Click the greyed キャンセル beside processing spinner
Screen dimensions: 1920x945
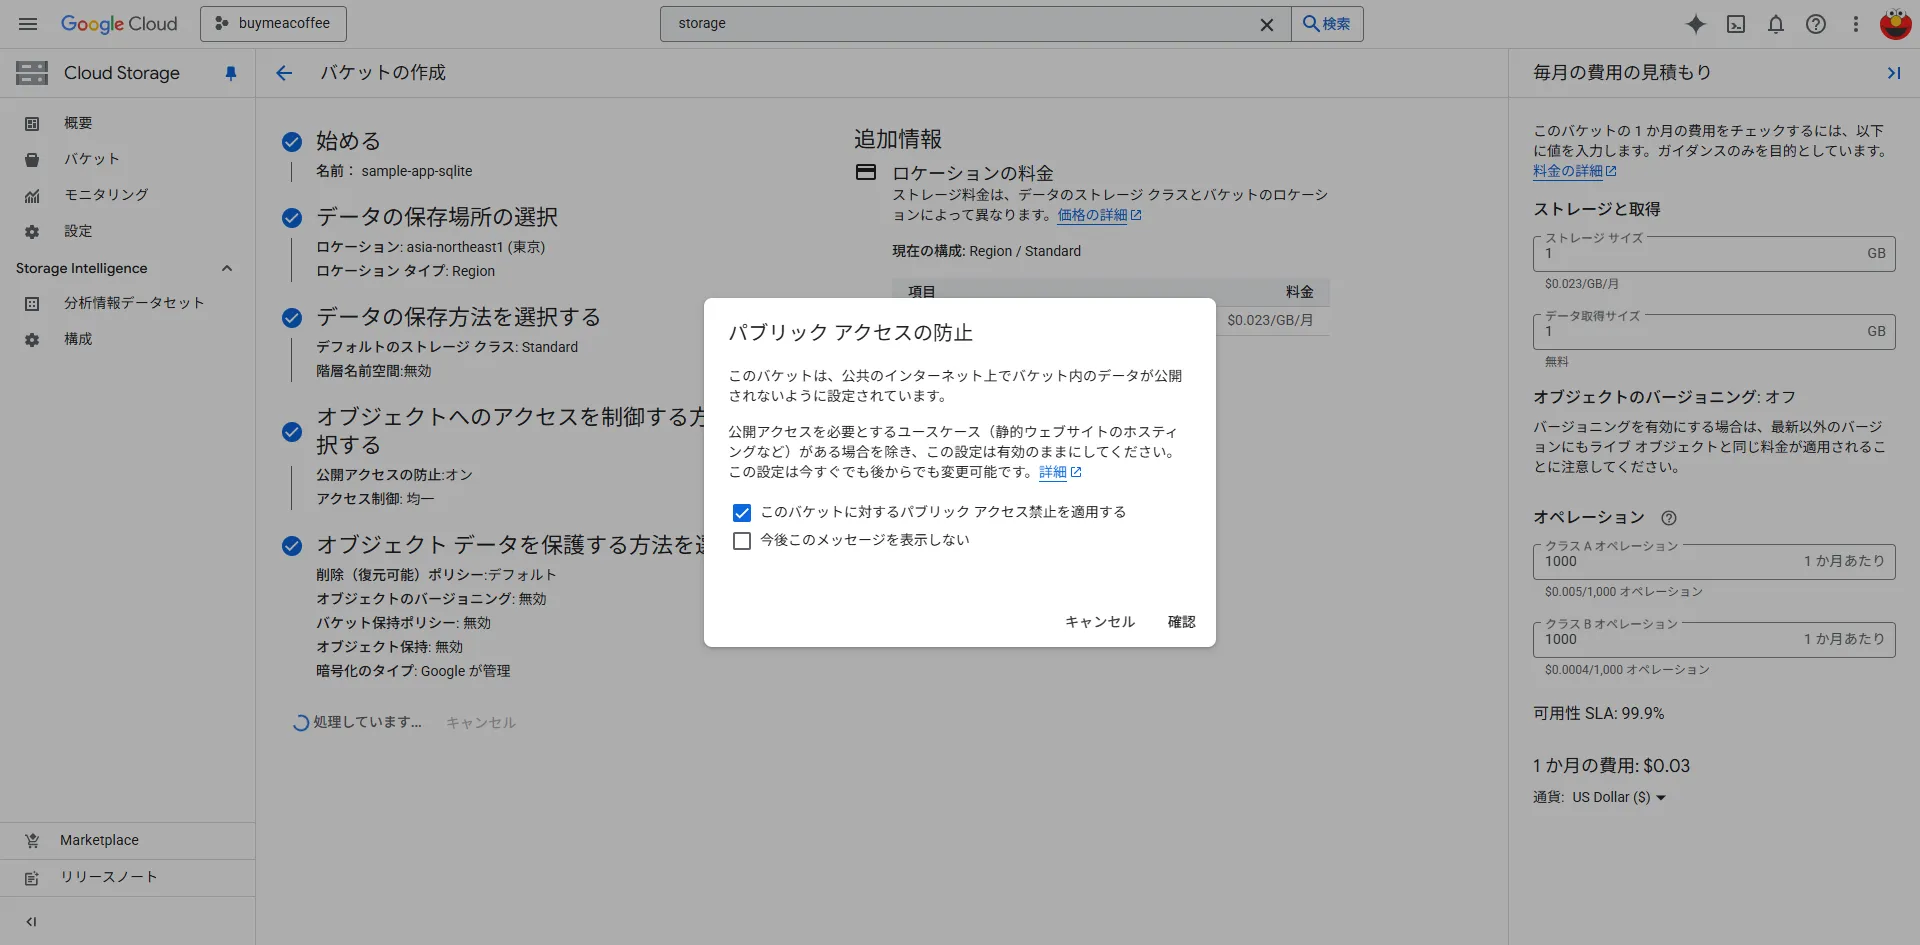[x=481, y=723]
